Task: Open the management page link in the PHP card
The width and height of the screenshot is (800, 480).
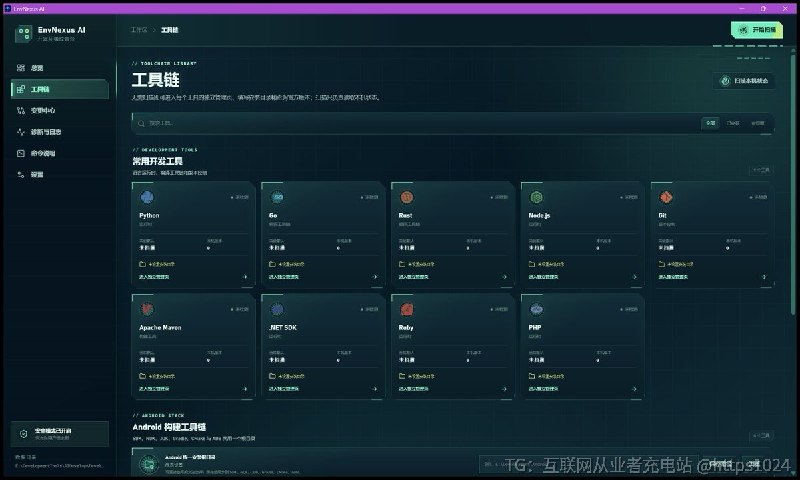Action: point(543,389)
